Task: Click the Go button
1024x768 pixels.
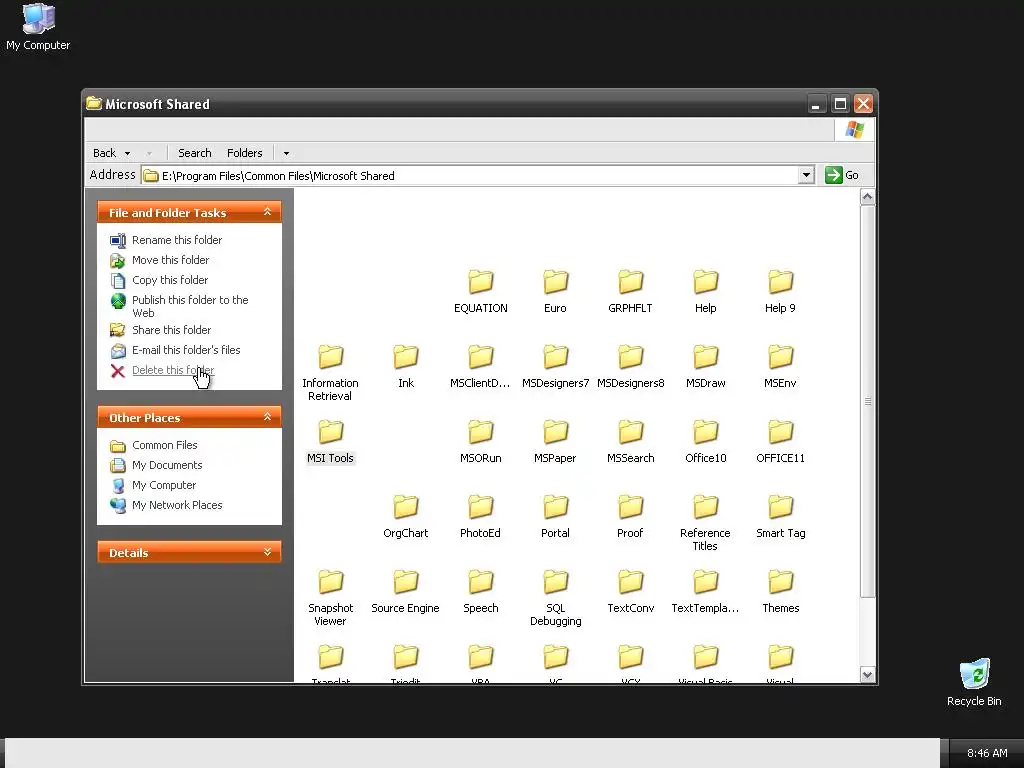Action: click(842, 175)
